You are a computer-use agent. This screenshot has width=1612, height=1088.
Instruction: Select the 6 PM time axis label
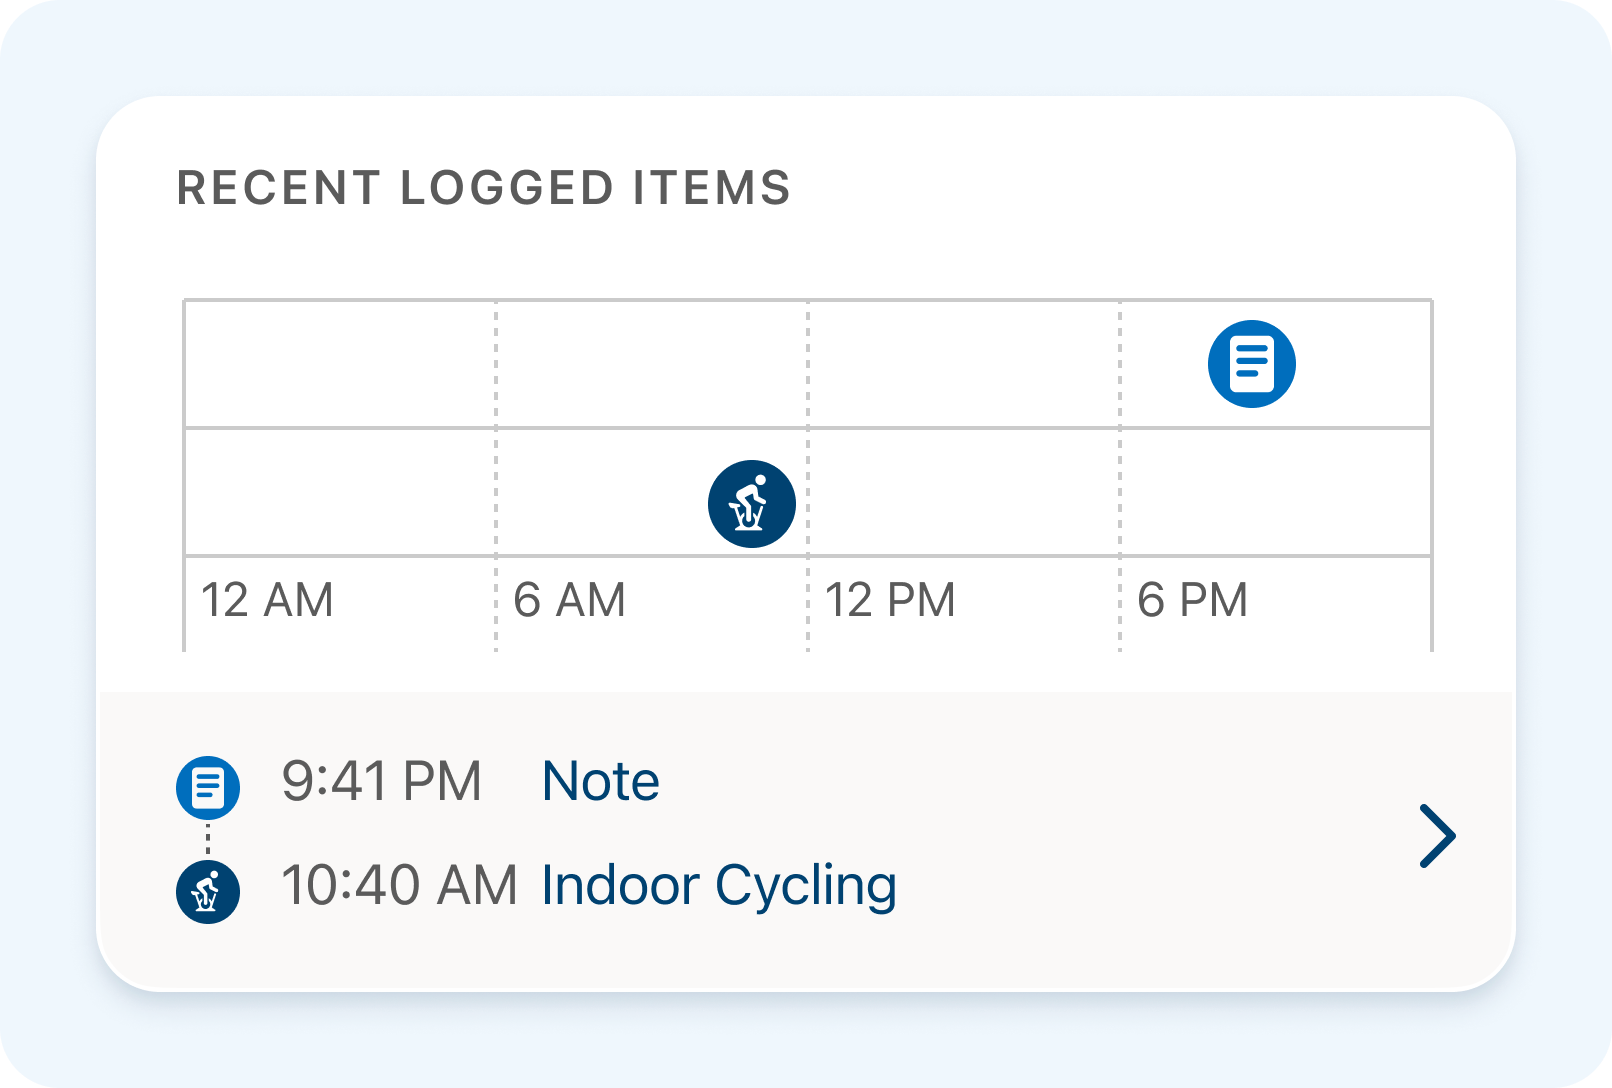(x=1192, y=601)
